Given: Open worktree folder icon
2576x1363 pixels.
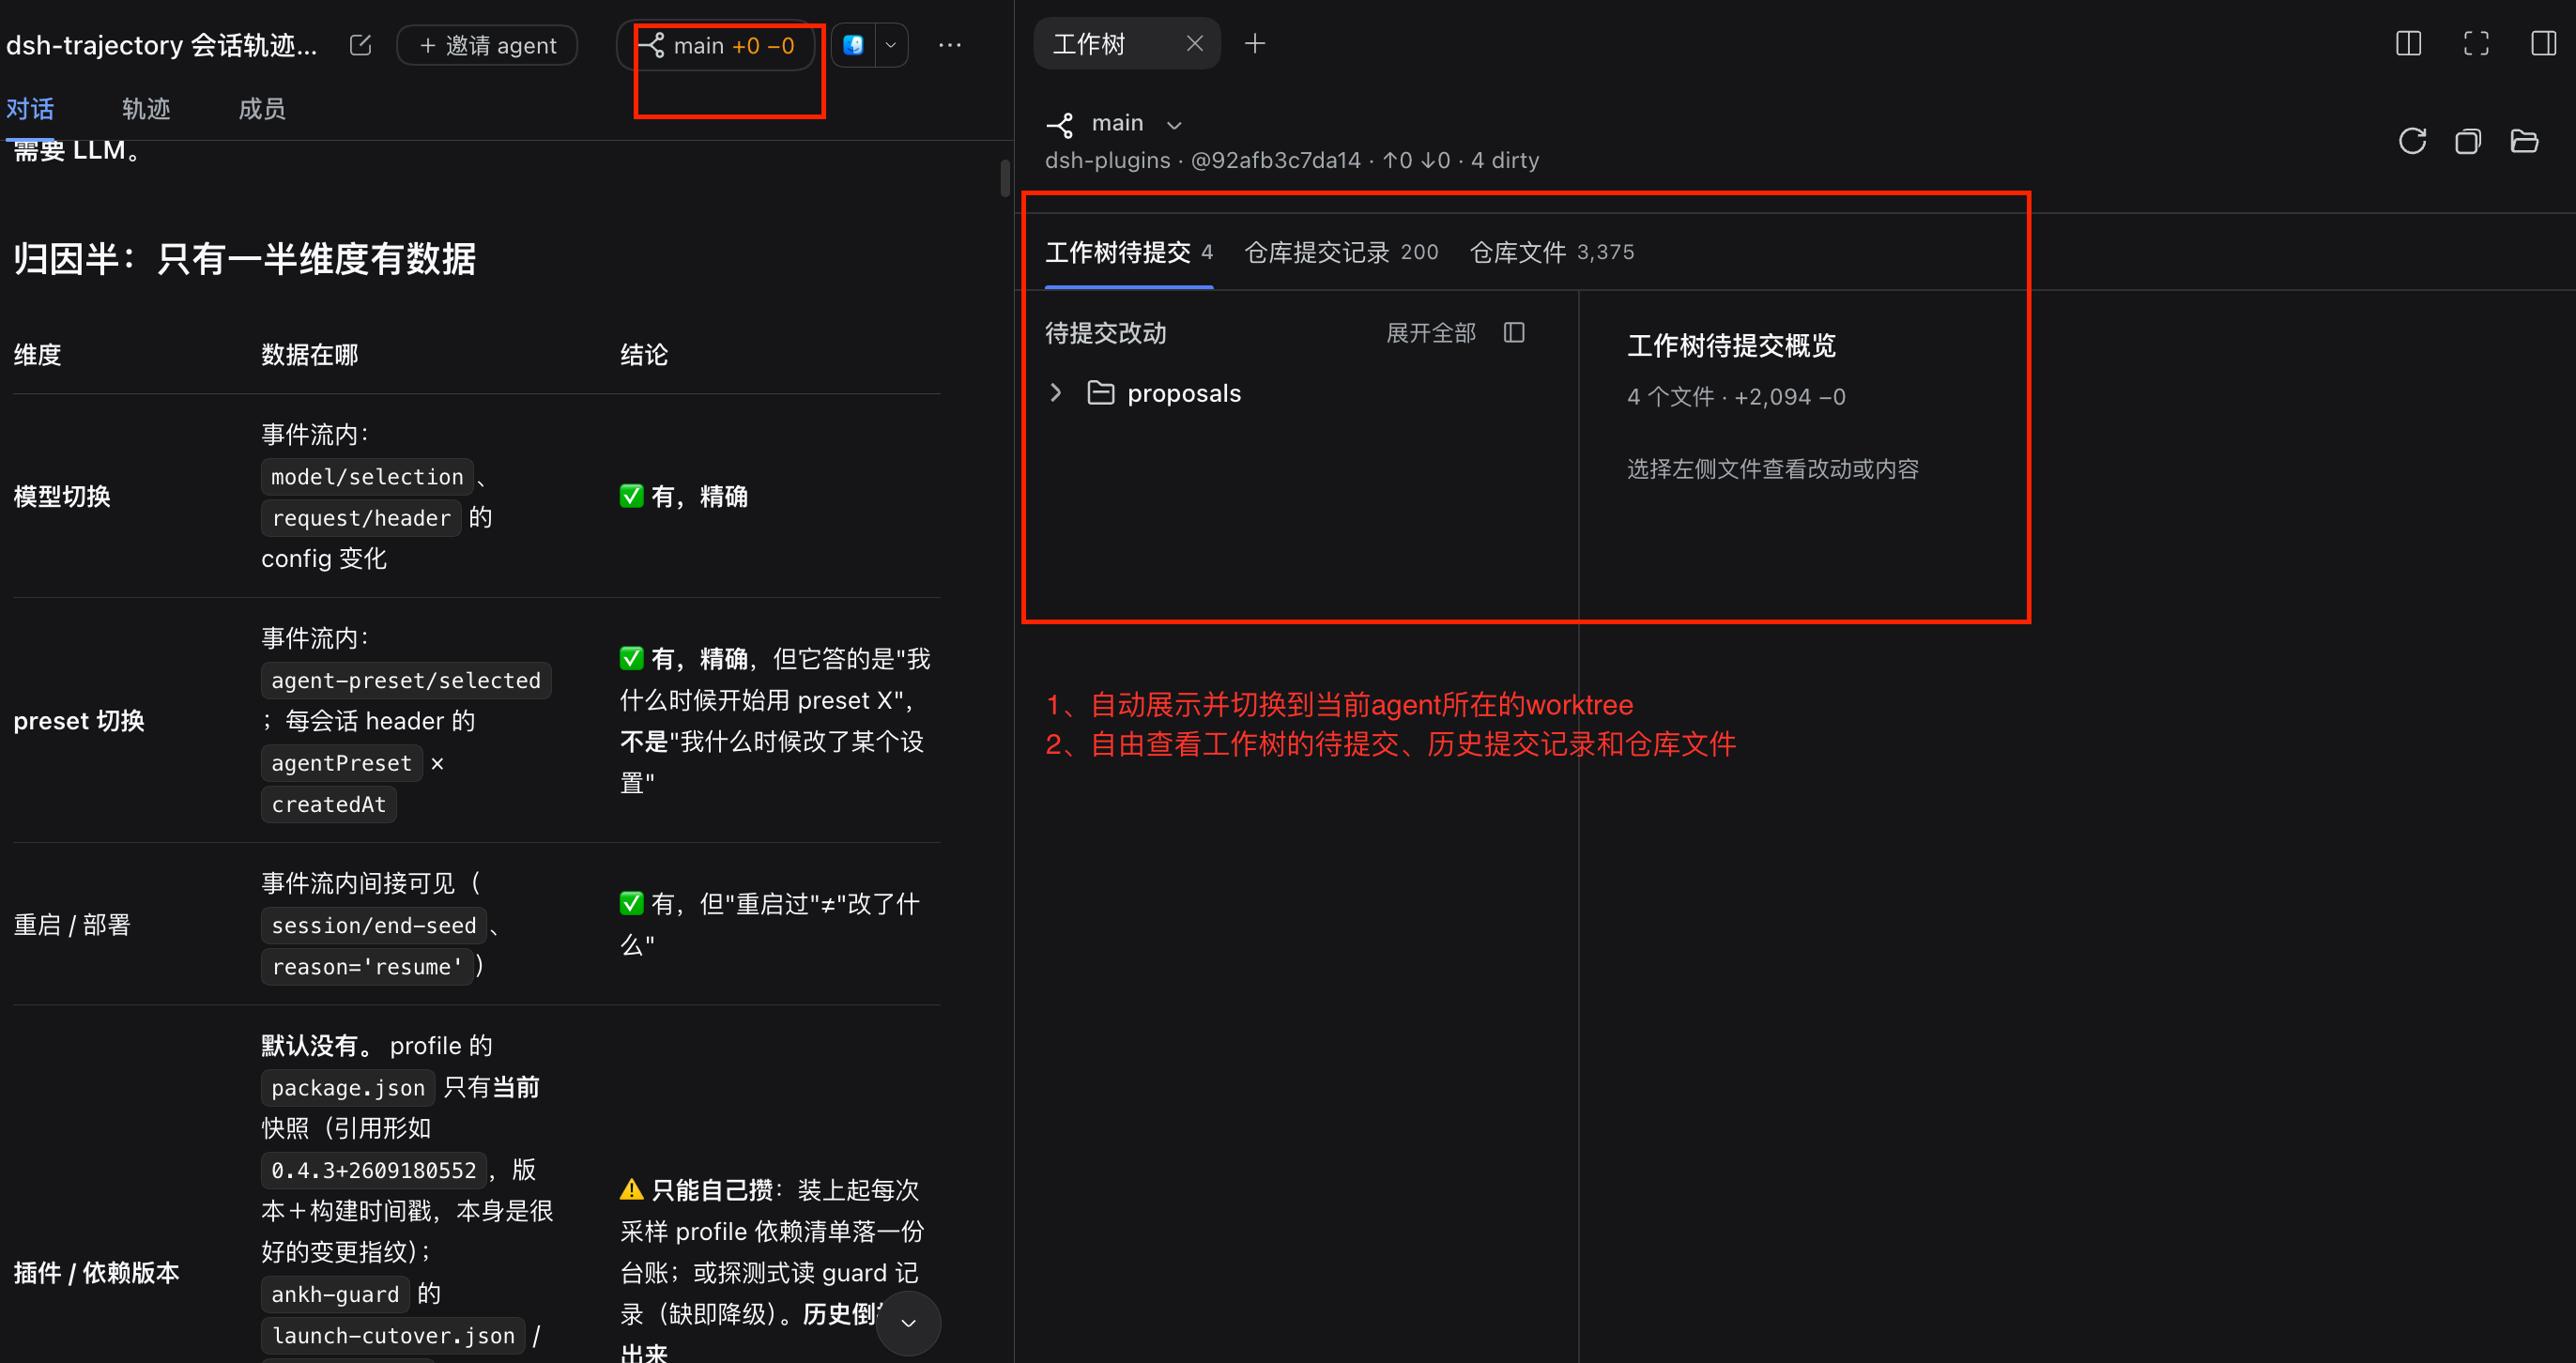Looking at the screenshot, I should click(x=2524, y=141).
